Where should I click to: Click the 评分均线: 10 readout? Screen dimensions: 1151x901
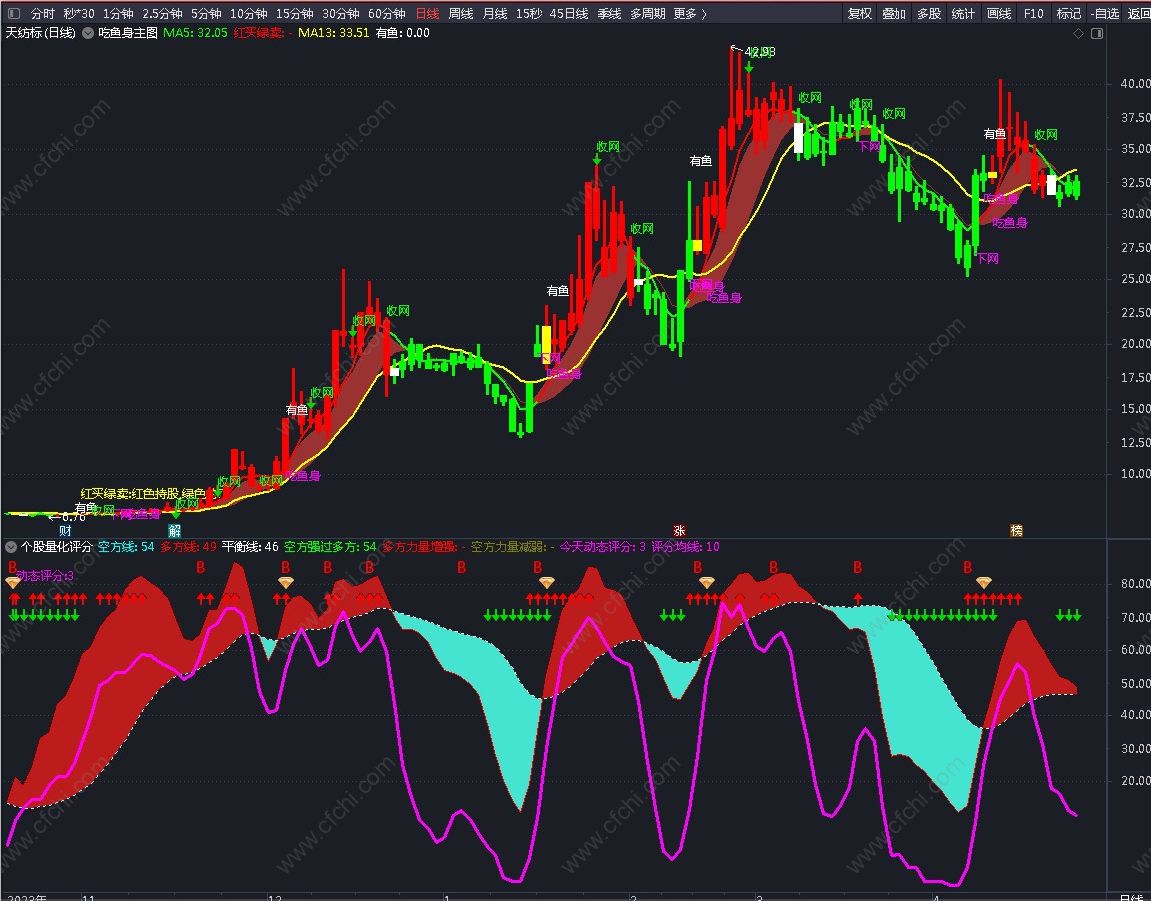686,547
